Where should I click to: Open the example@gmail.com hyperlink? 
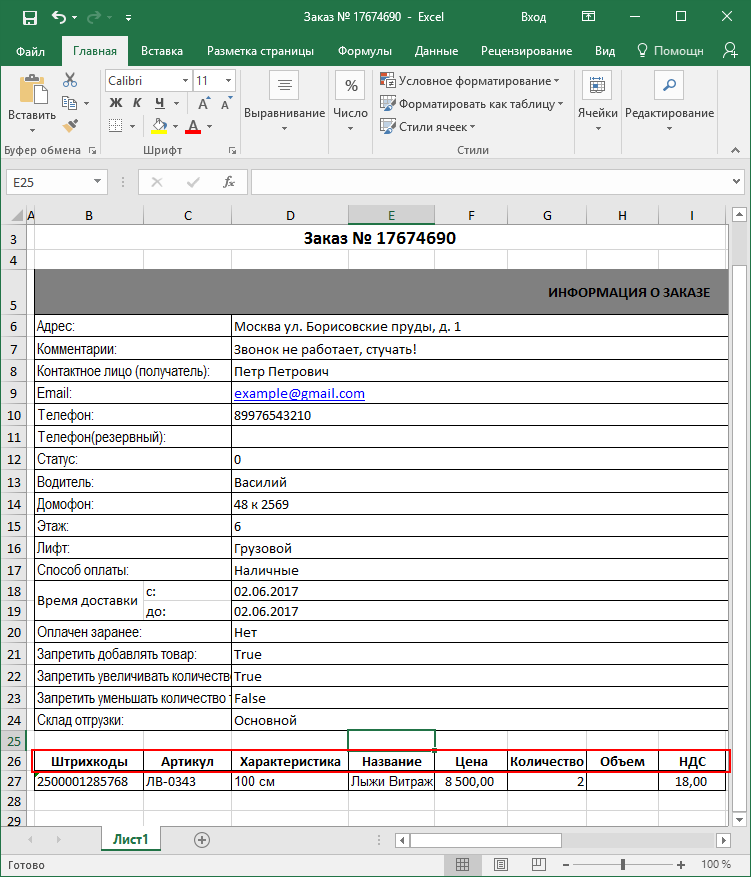pyautogui.click(x=299, y=393)
